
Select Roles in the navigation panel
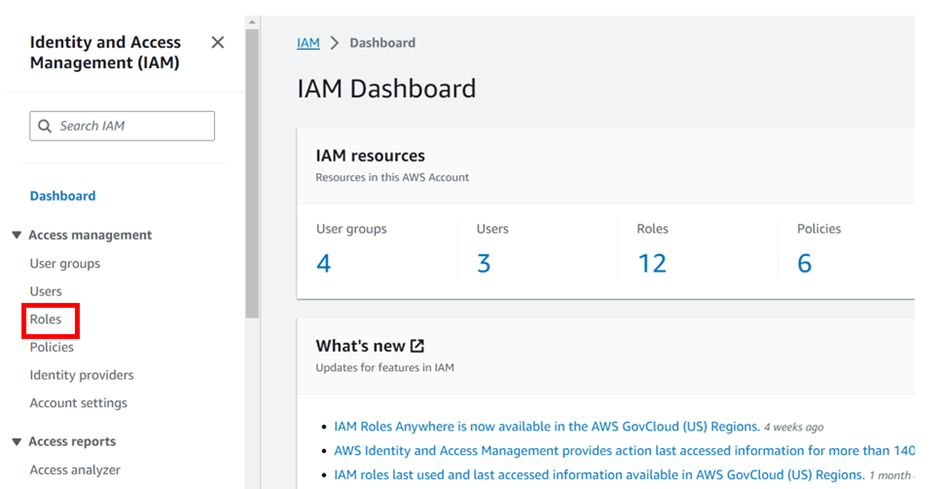(46, 320)
